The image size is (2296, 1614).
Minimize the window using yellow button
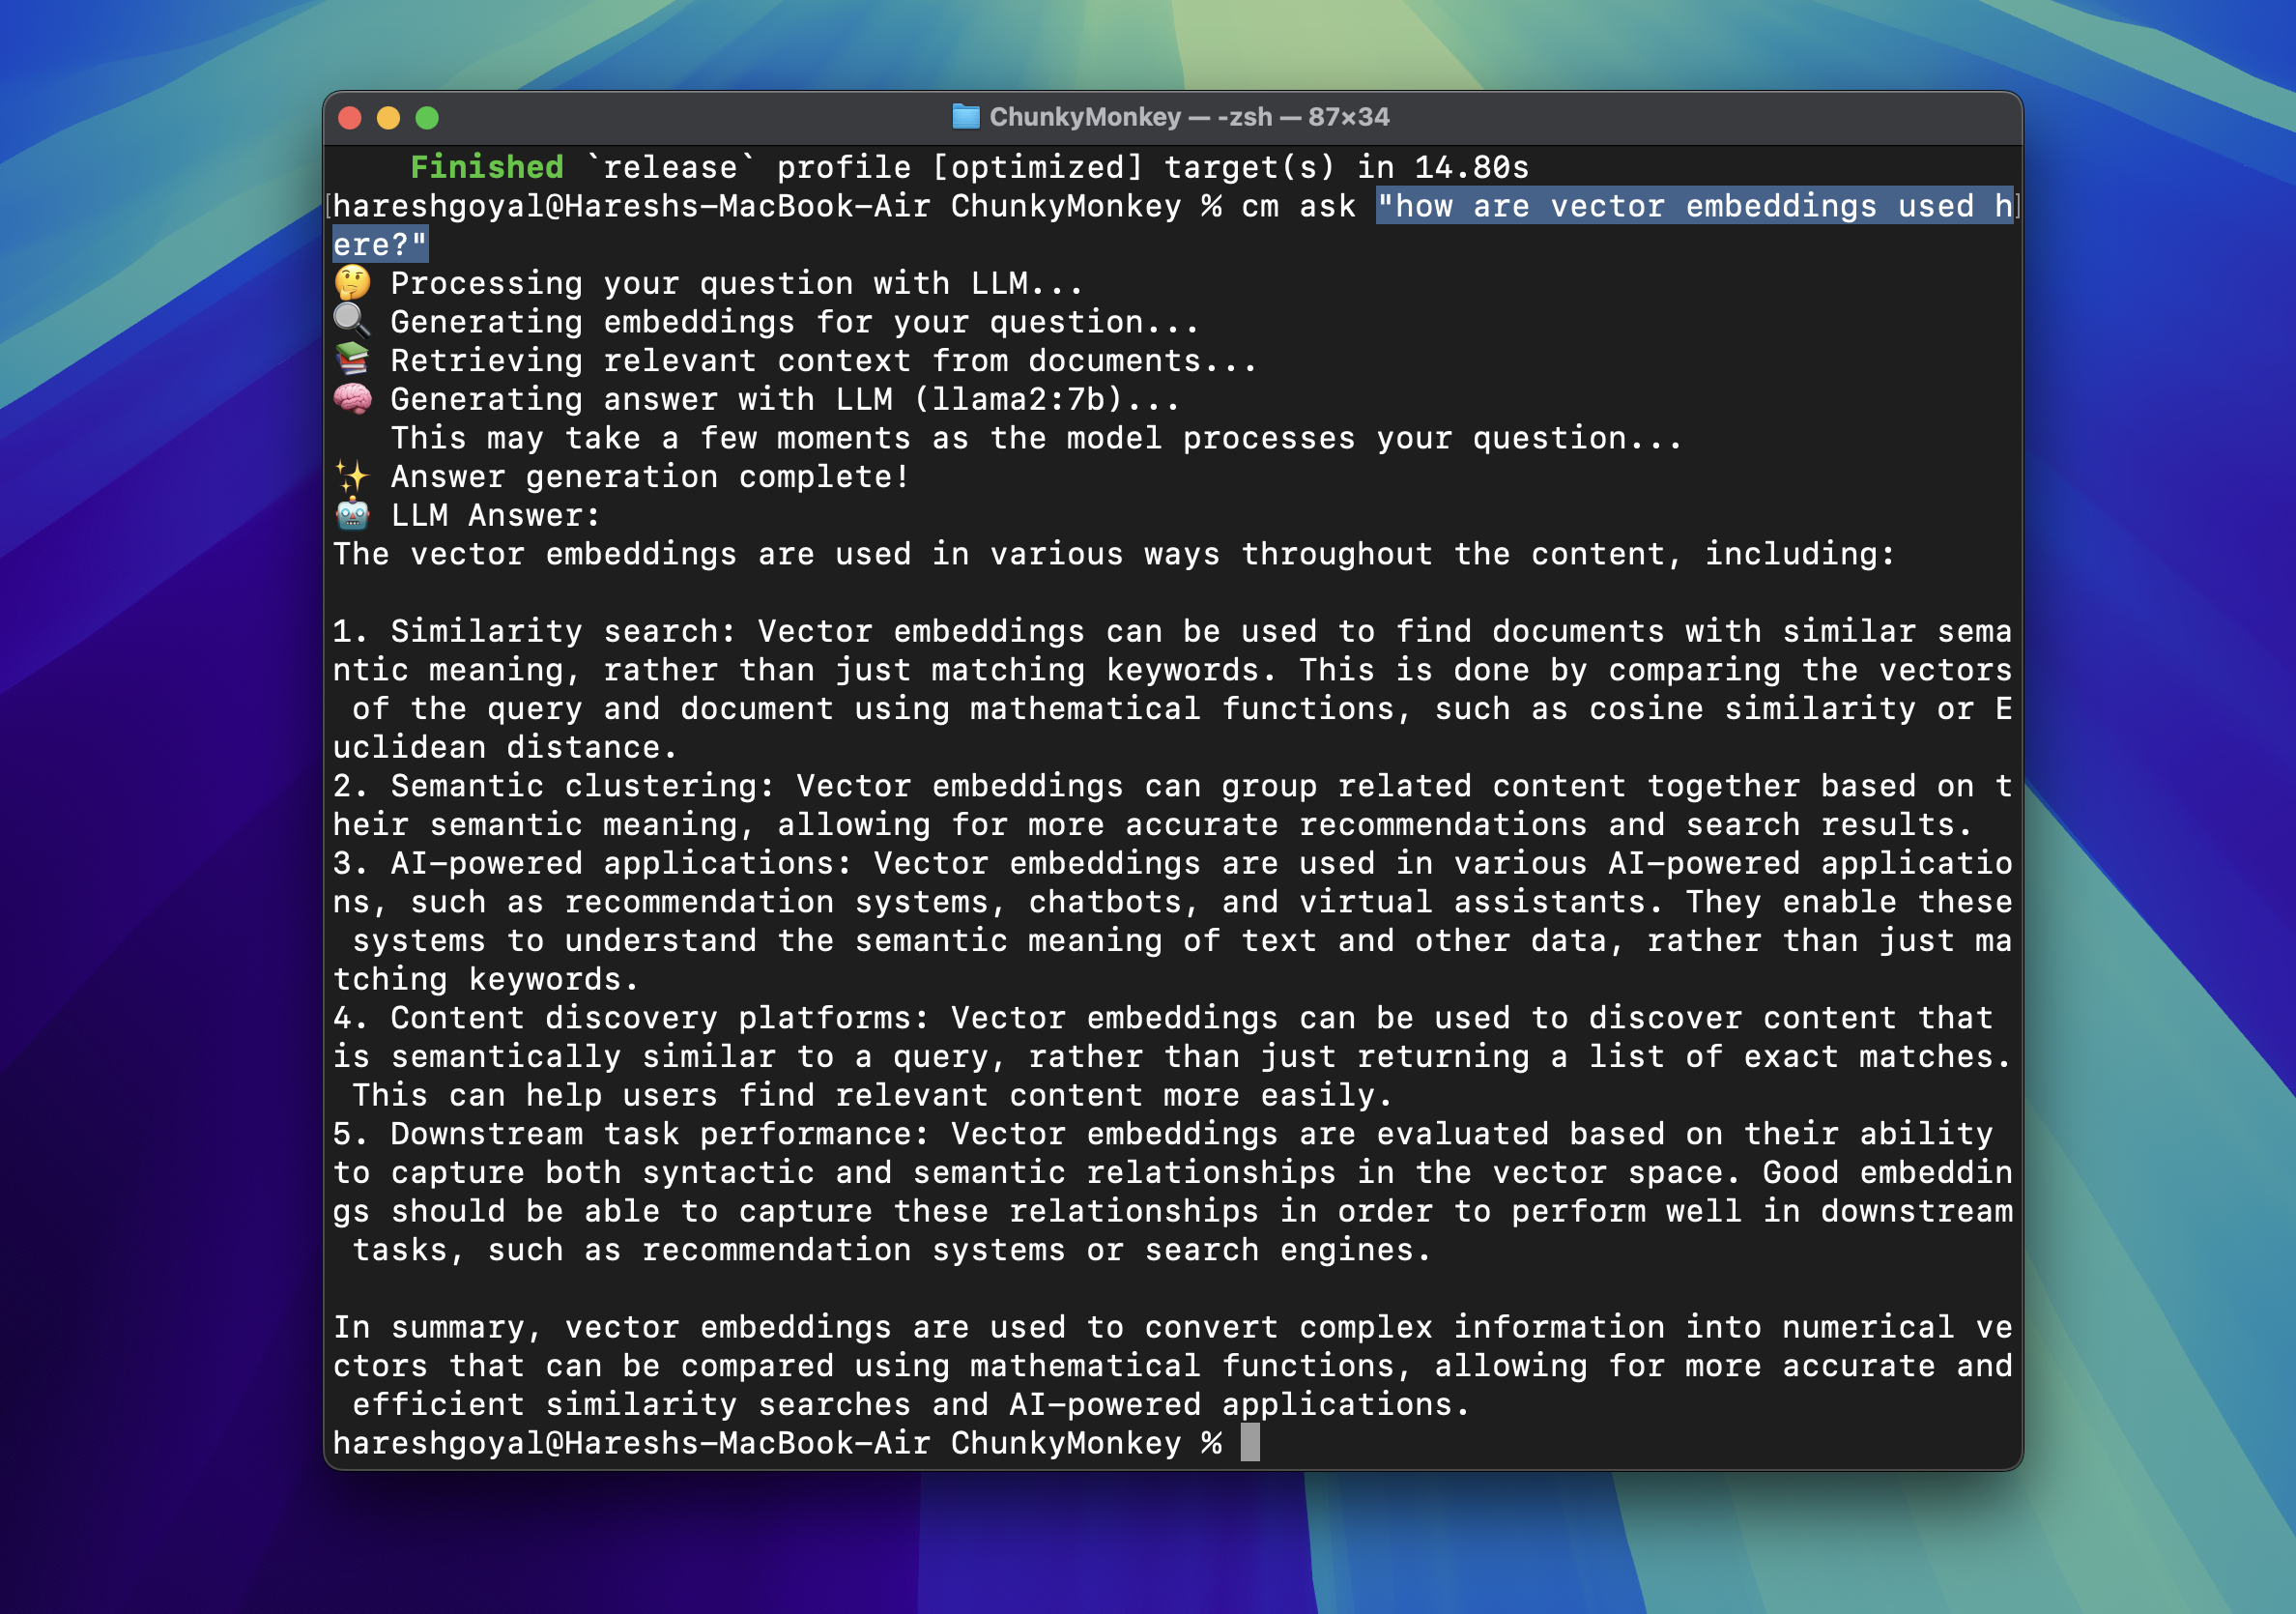[x=388, y=118]
